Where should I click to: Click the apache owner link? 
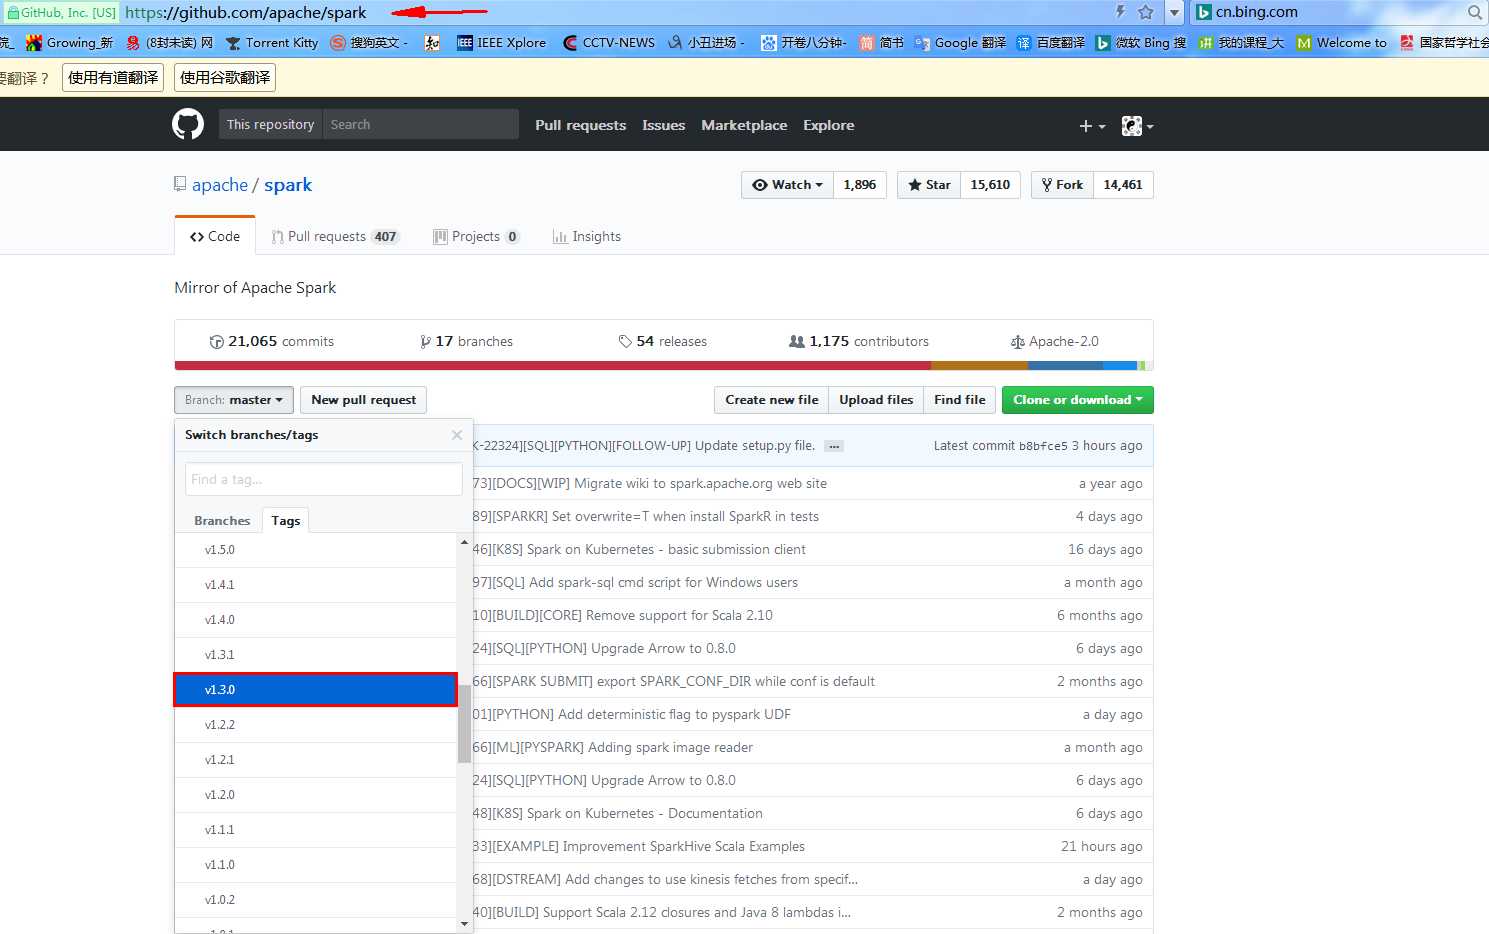click(220, 185)
